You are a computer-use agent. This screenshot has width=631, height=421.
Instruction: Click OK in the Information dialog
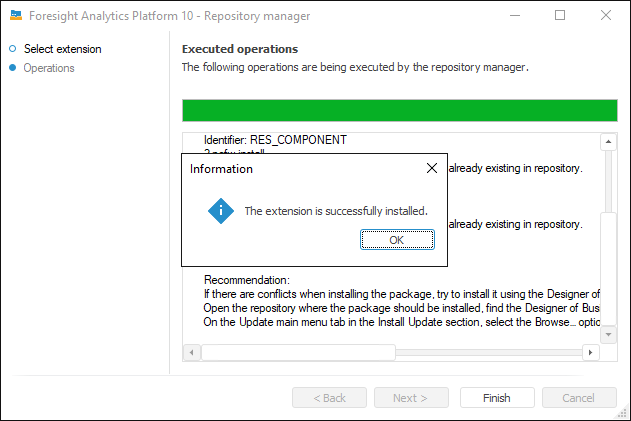click(397, 240)
